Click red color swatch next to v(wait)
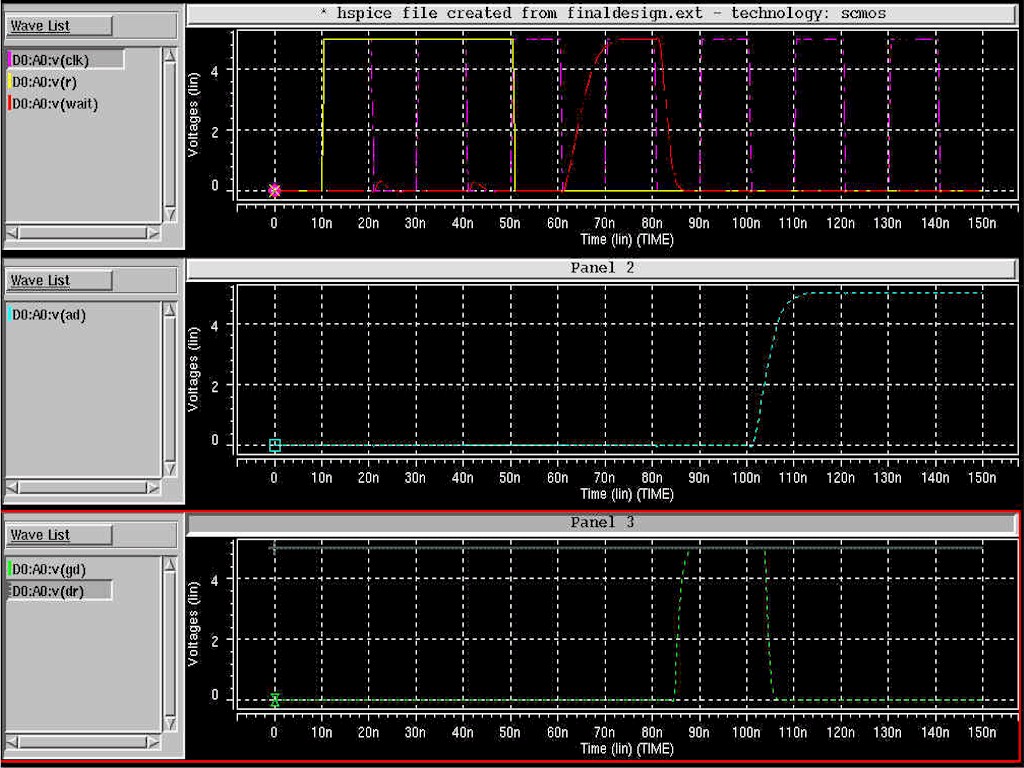The width and height of the screenshot is (1024, 768). click(9, 104)
